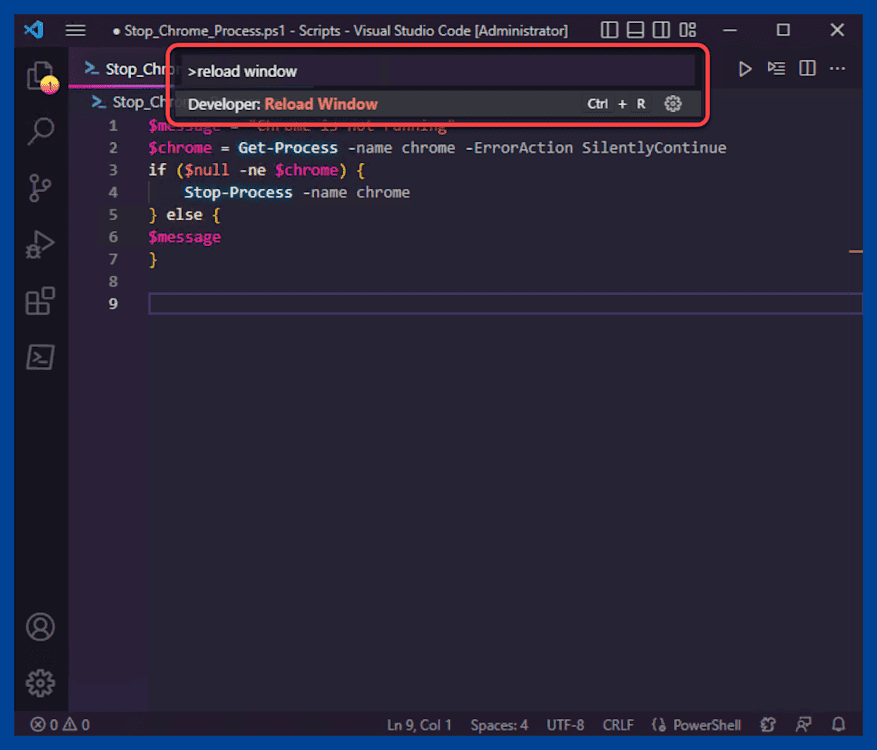Open More Actions ellipsis menu
The width and height of the screenshot is (877, 750).
[837, 69]
